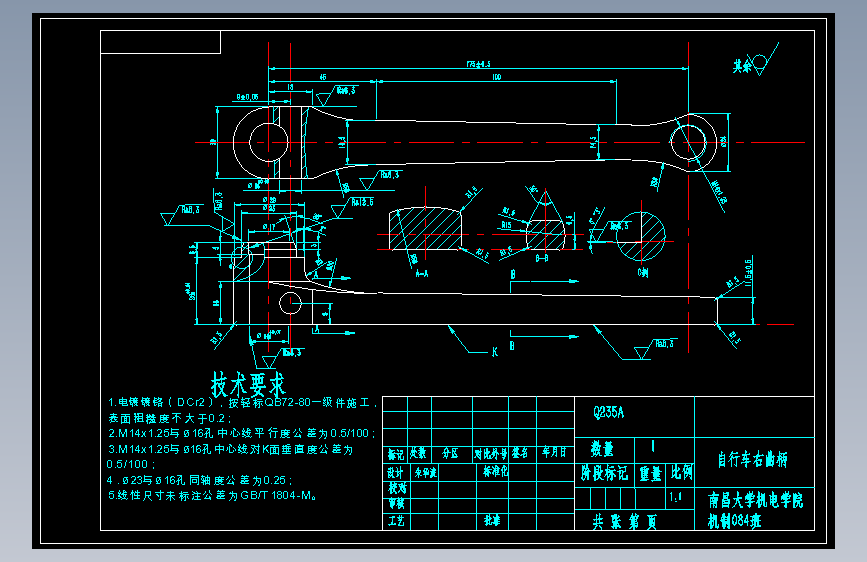The height and width of the screenshot is (562, 867).
Task: Click the "Ra12.5" roughness annotation
Action: click(362, 202)
